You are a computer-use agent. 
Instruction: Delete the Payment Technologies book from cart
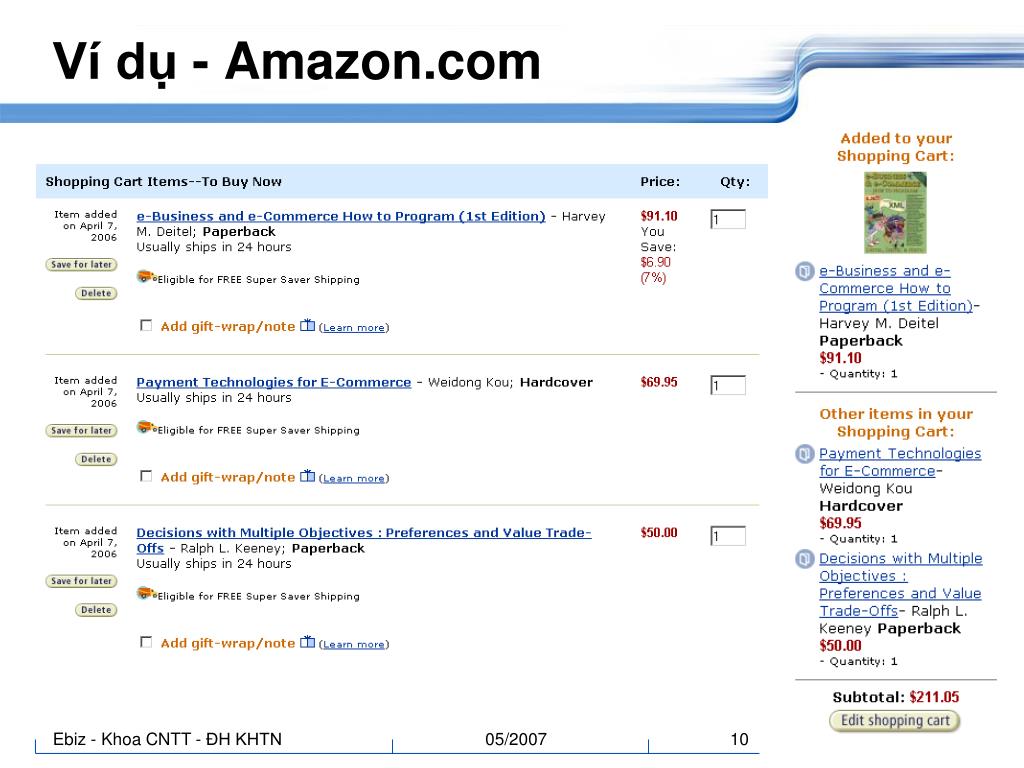(96, 459)
